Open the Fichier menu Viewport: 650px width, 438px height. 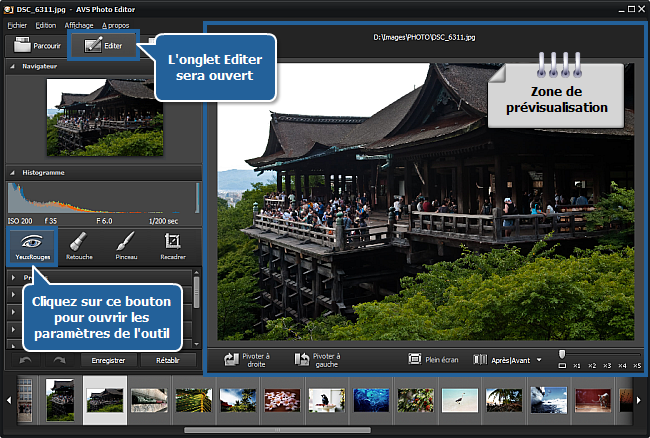coord(17,25)
